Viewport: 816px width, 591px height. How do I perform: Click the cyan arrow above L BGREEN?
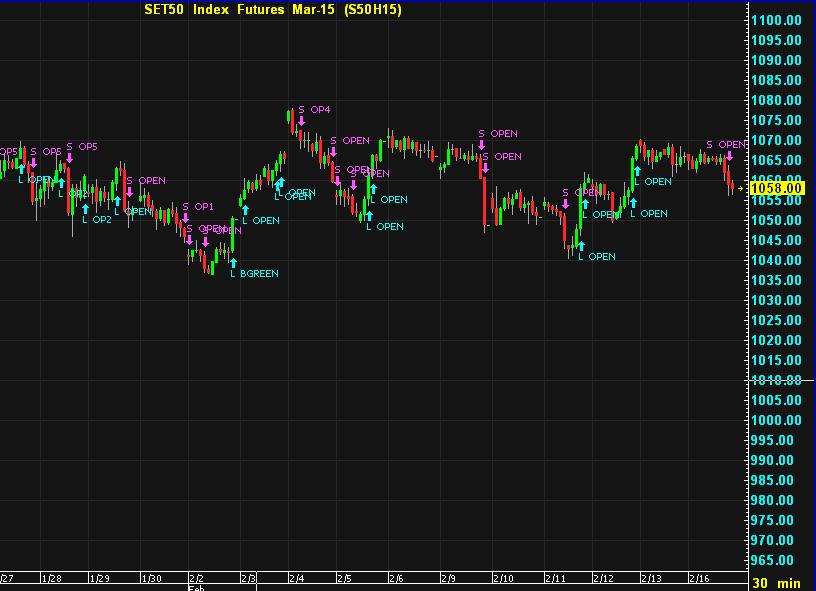coord(233,263)
